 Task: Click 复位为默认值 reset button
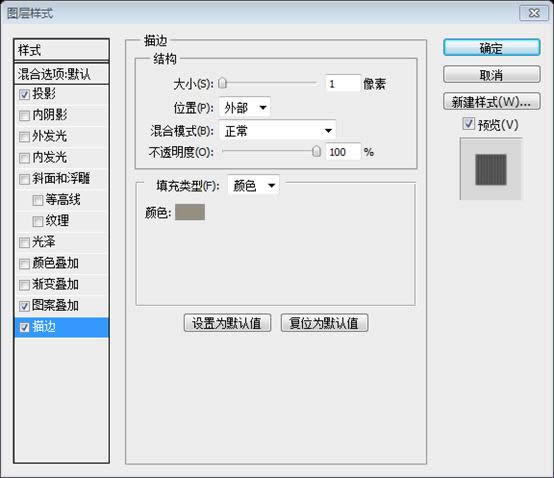[324, 323]
